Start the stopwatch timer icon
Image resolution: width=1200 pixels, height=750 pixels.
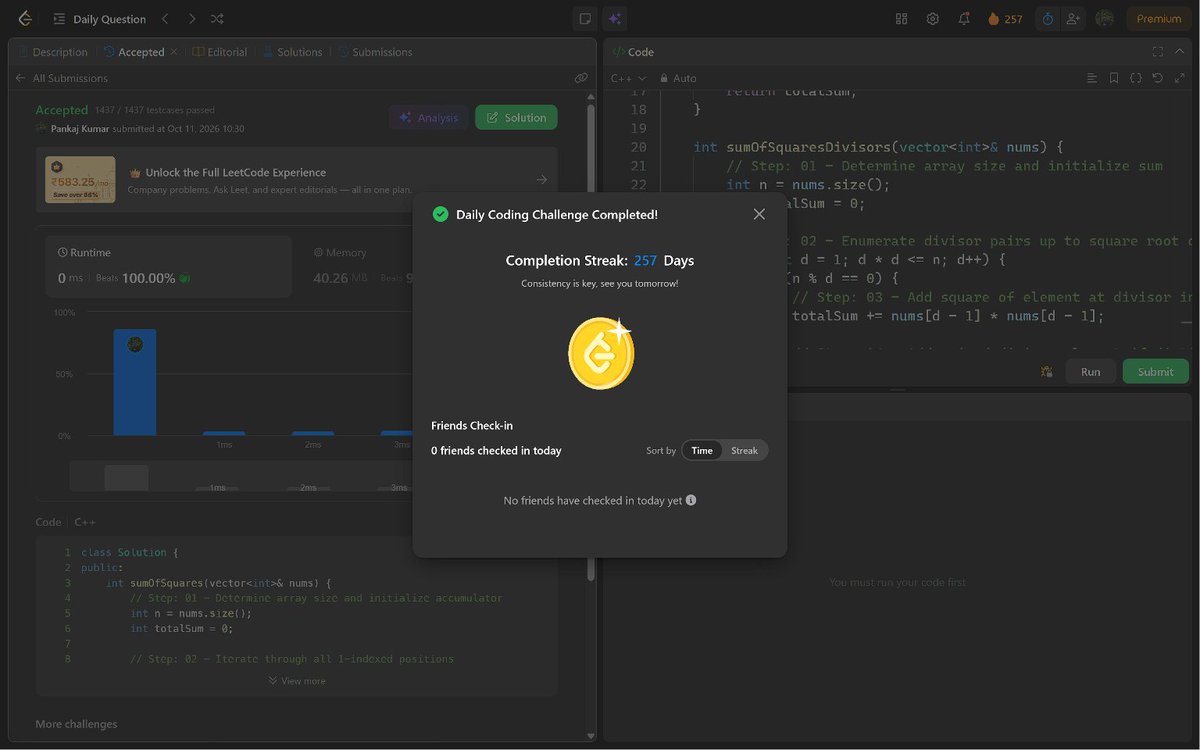pyautogui.click(x=1048, y=19)
